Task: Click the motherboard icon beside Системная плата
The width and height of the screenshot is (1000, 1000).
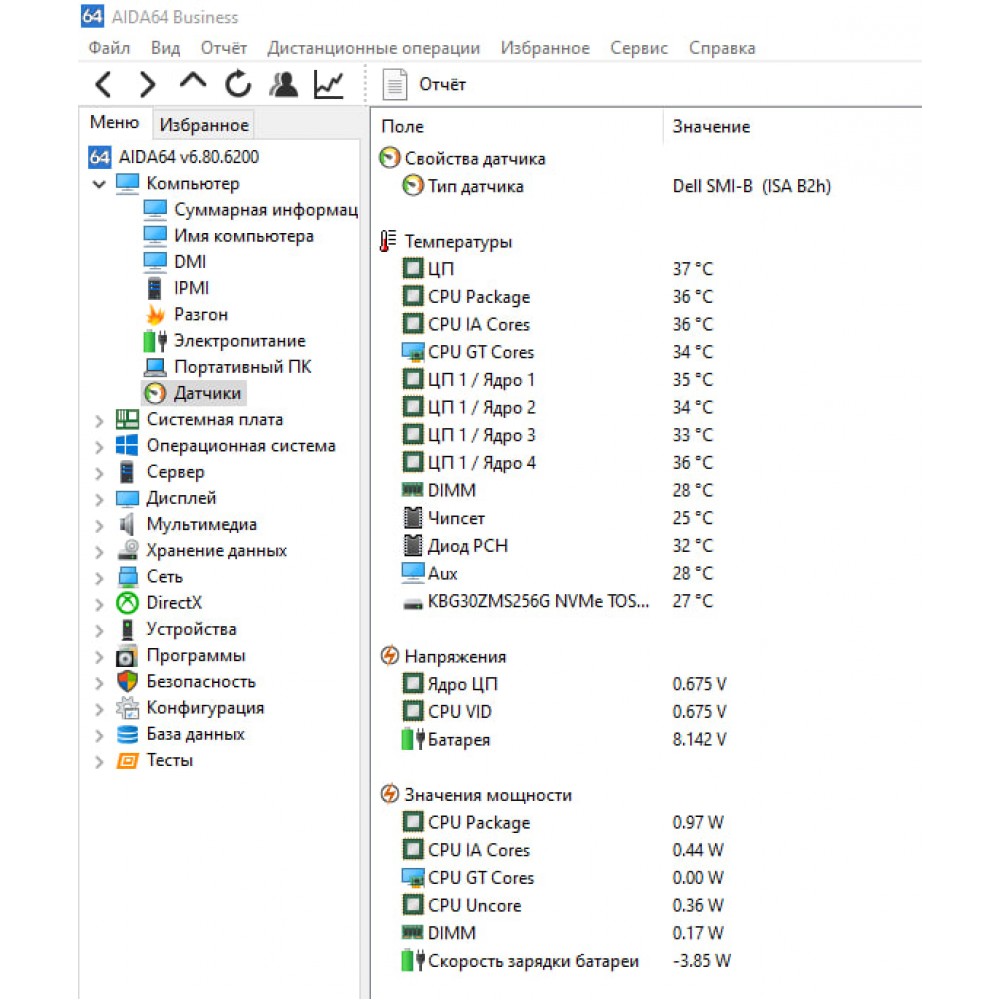Action: point(128,419)
